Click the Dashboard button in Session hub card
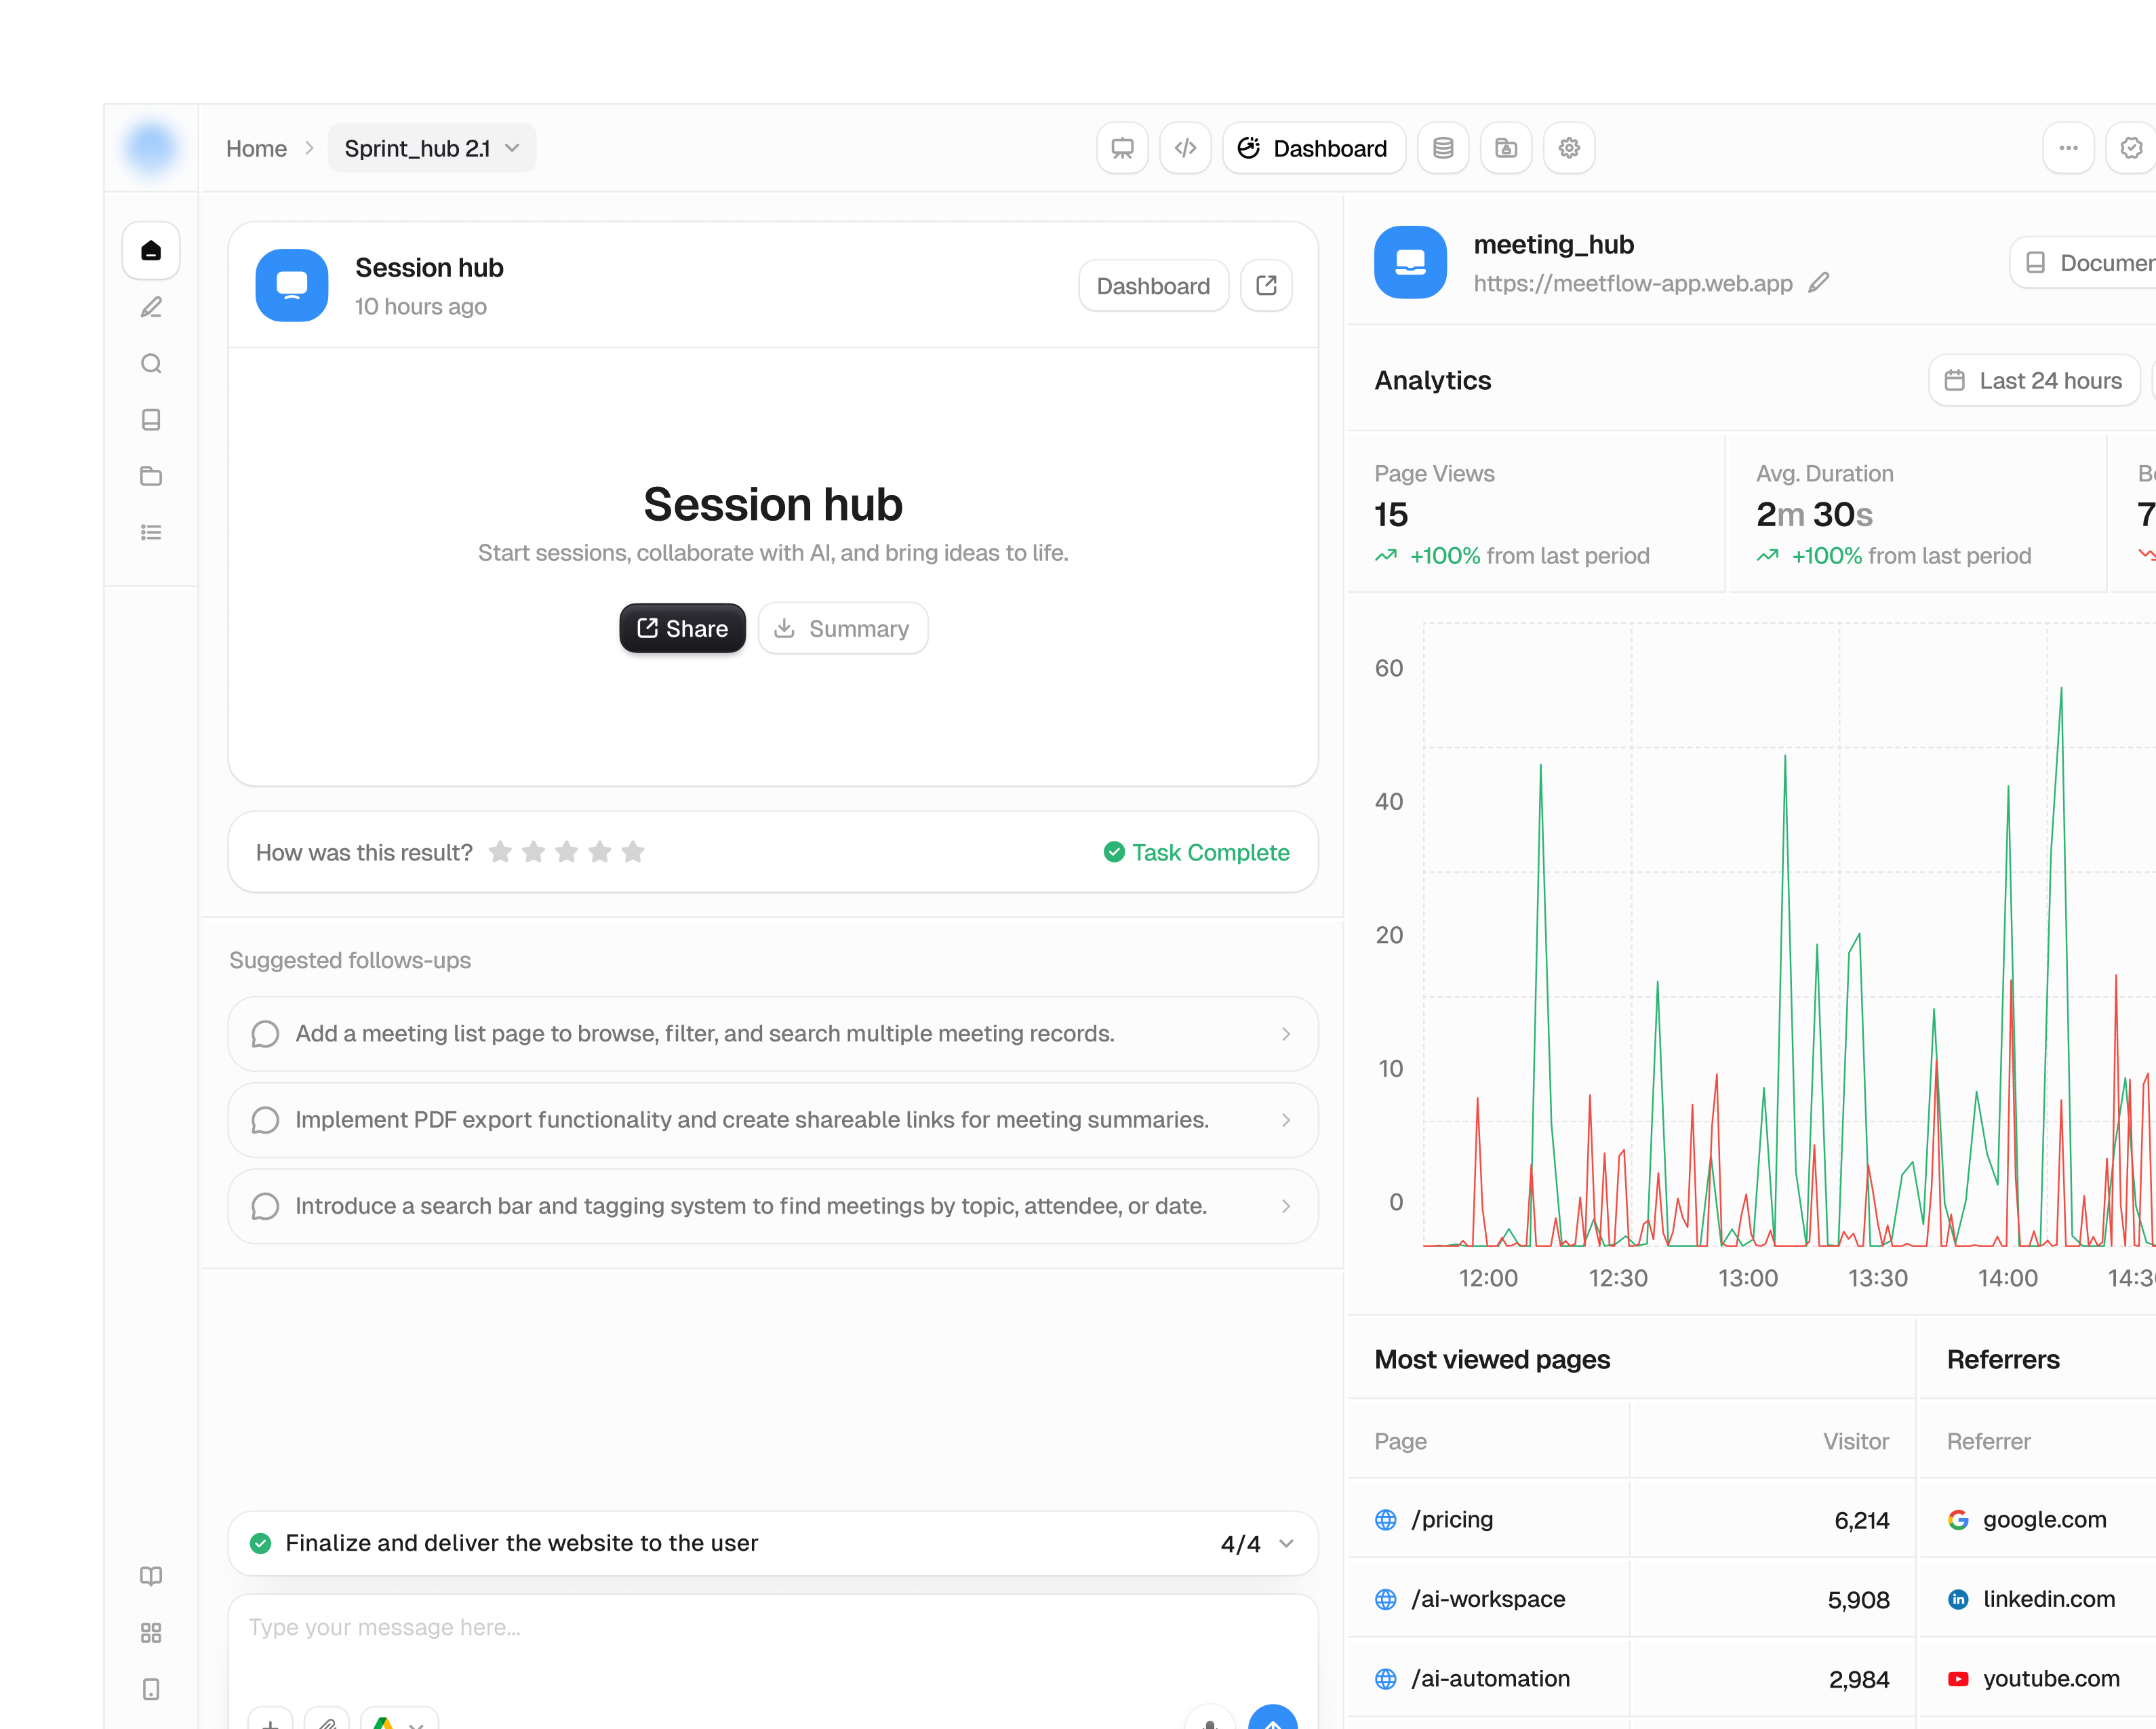2156x1729 pixels. [1153, 286]
